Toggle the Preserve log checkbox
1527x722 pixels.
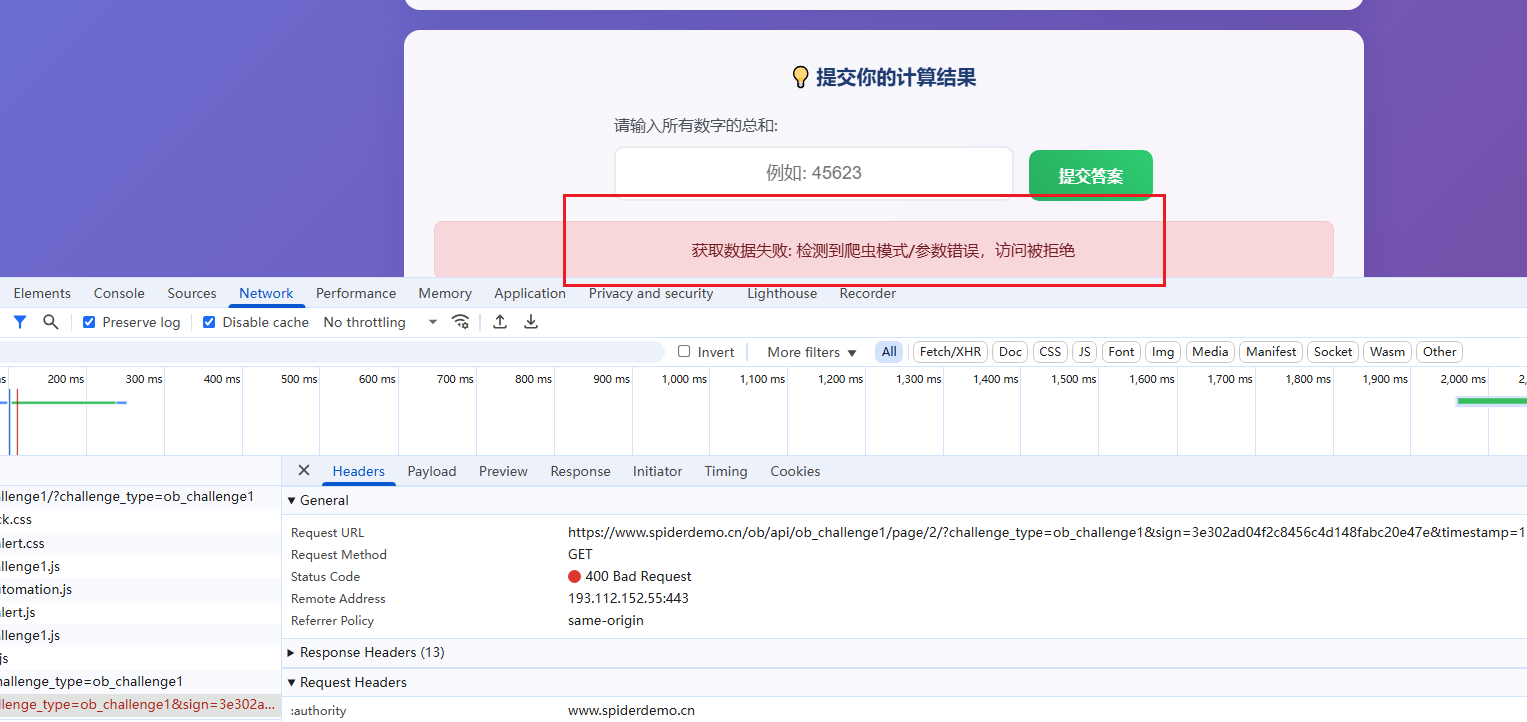pos(89,322)
